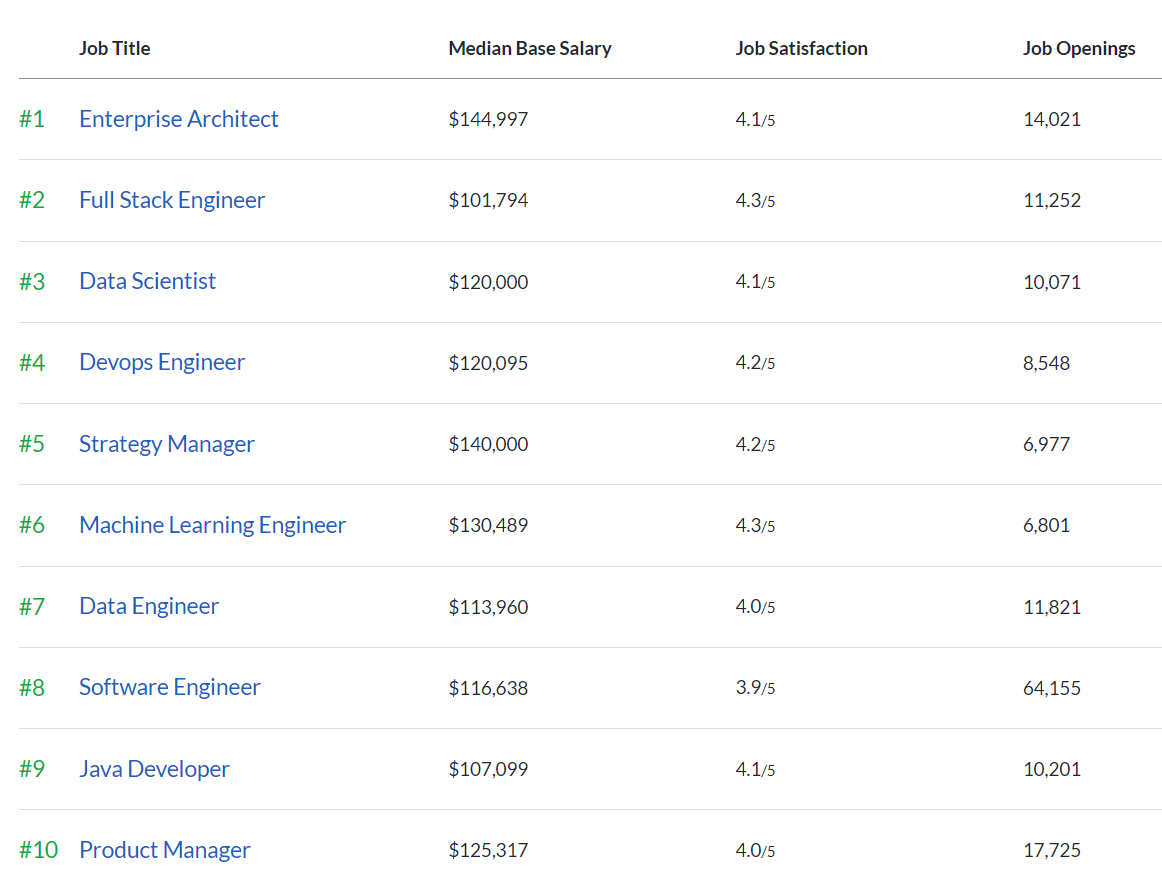This screenshot has width=1162, height=888.
Task: Open the Enterprise Architect job page
Action: tap(178, 118)
